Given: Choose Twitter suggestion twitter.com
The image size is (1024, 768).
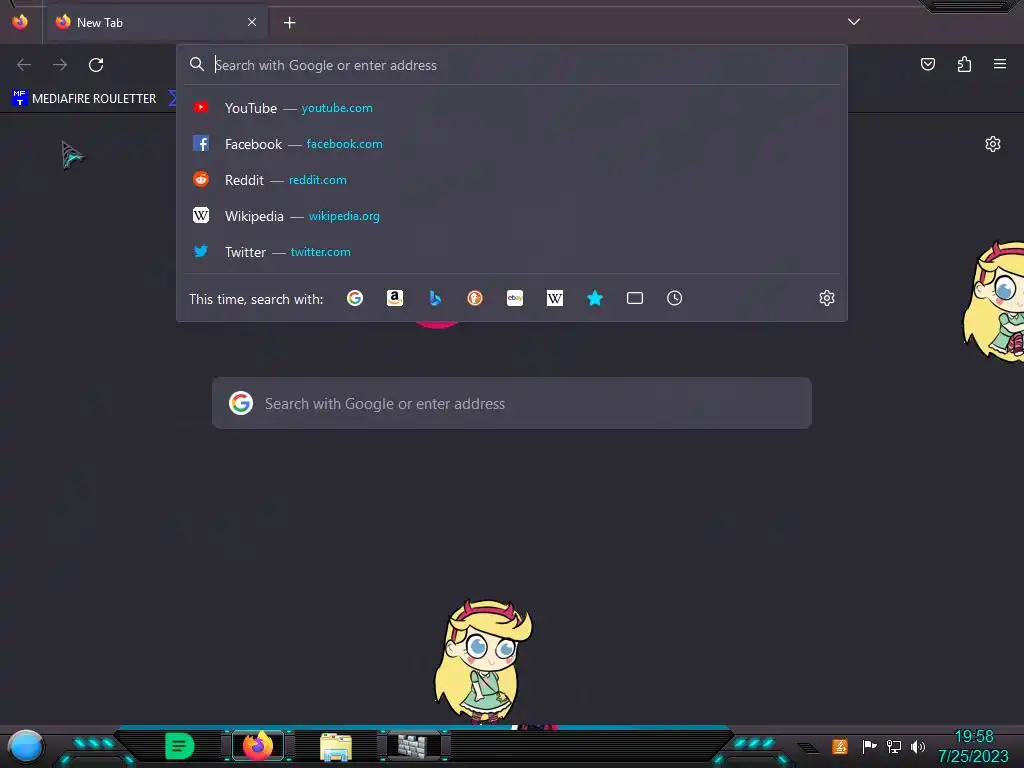Looking at the screenshot, I should (512, 251).
